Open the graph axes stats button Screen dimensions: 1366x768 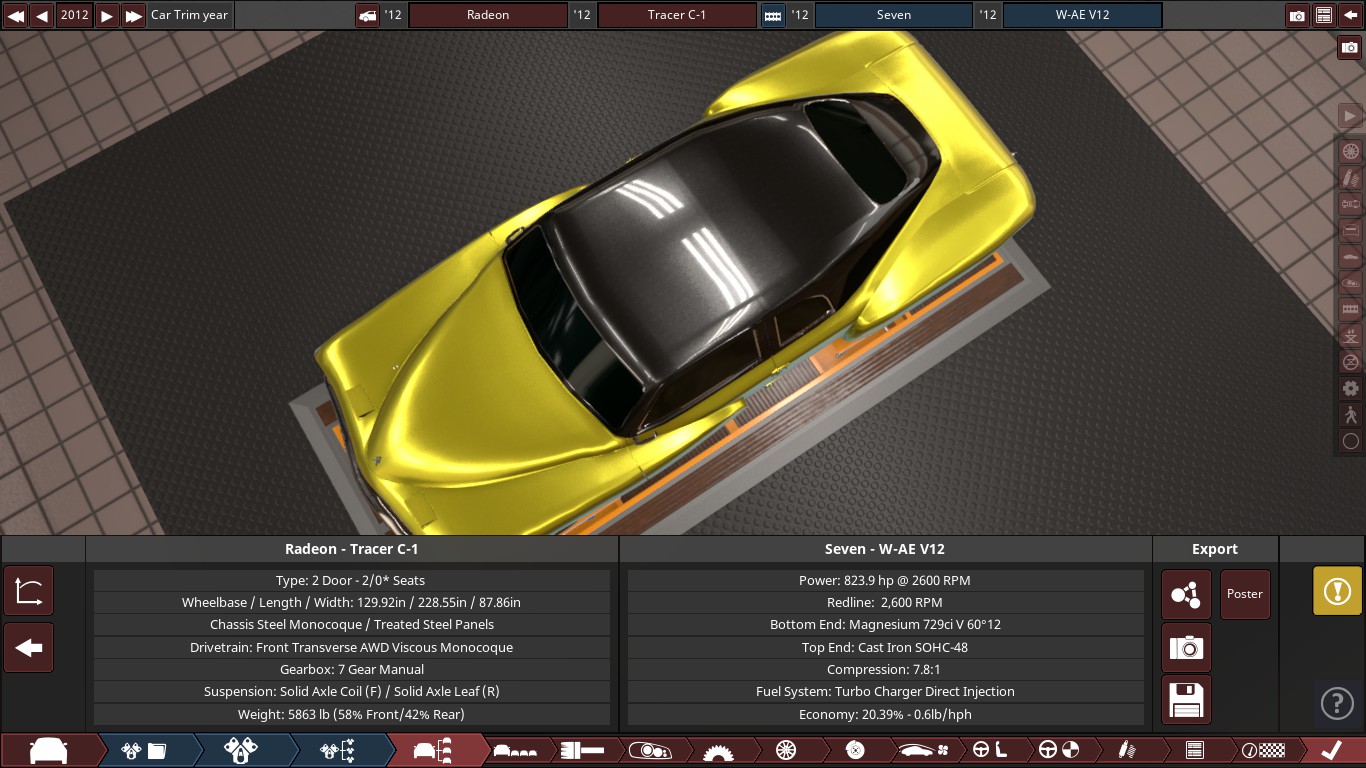coord(29,590)
